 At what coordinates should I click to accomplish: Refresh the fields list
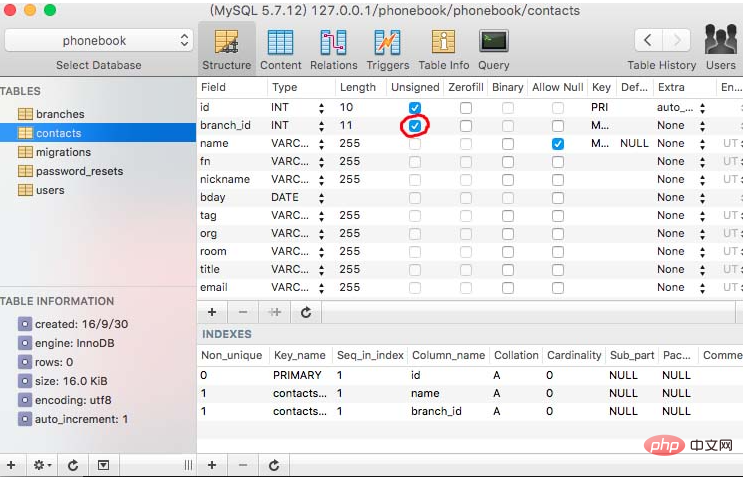click(x=306, y=312)
